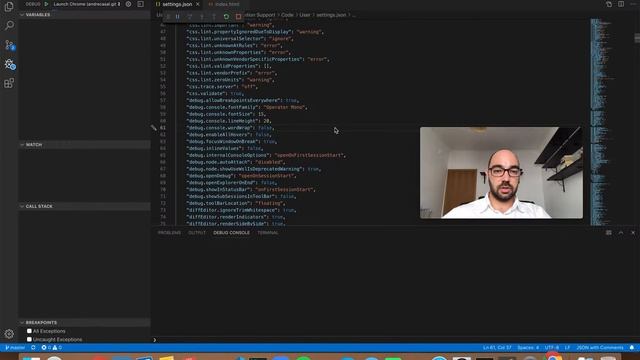Viewport: 640px width, 360px height.
Task: Change encoding via UTF-8 status item
Action: [551, 348]
